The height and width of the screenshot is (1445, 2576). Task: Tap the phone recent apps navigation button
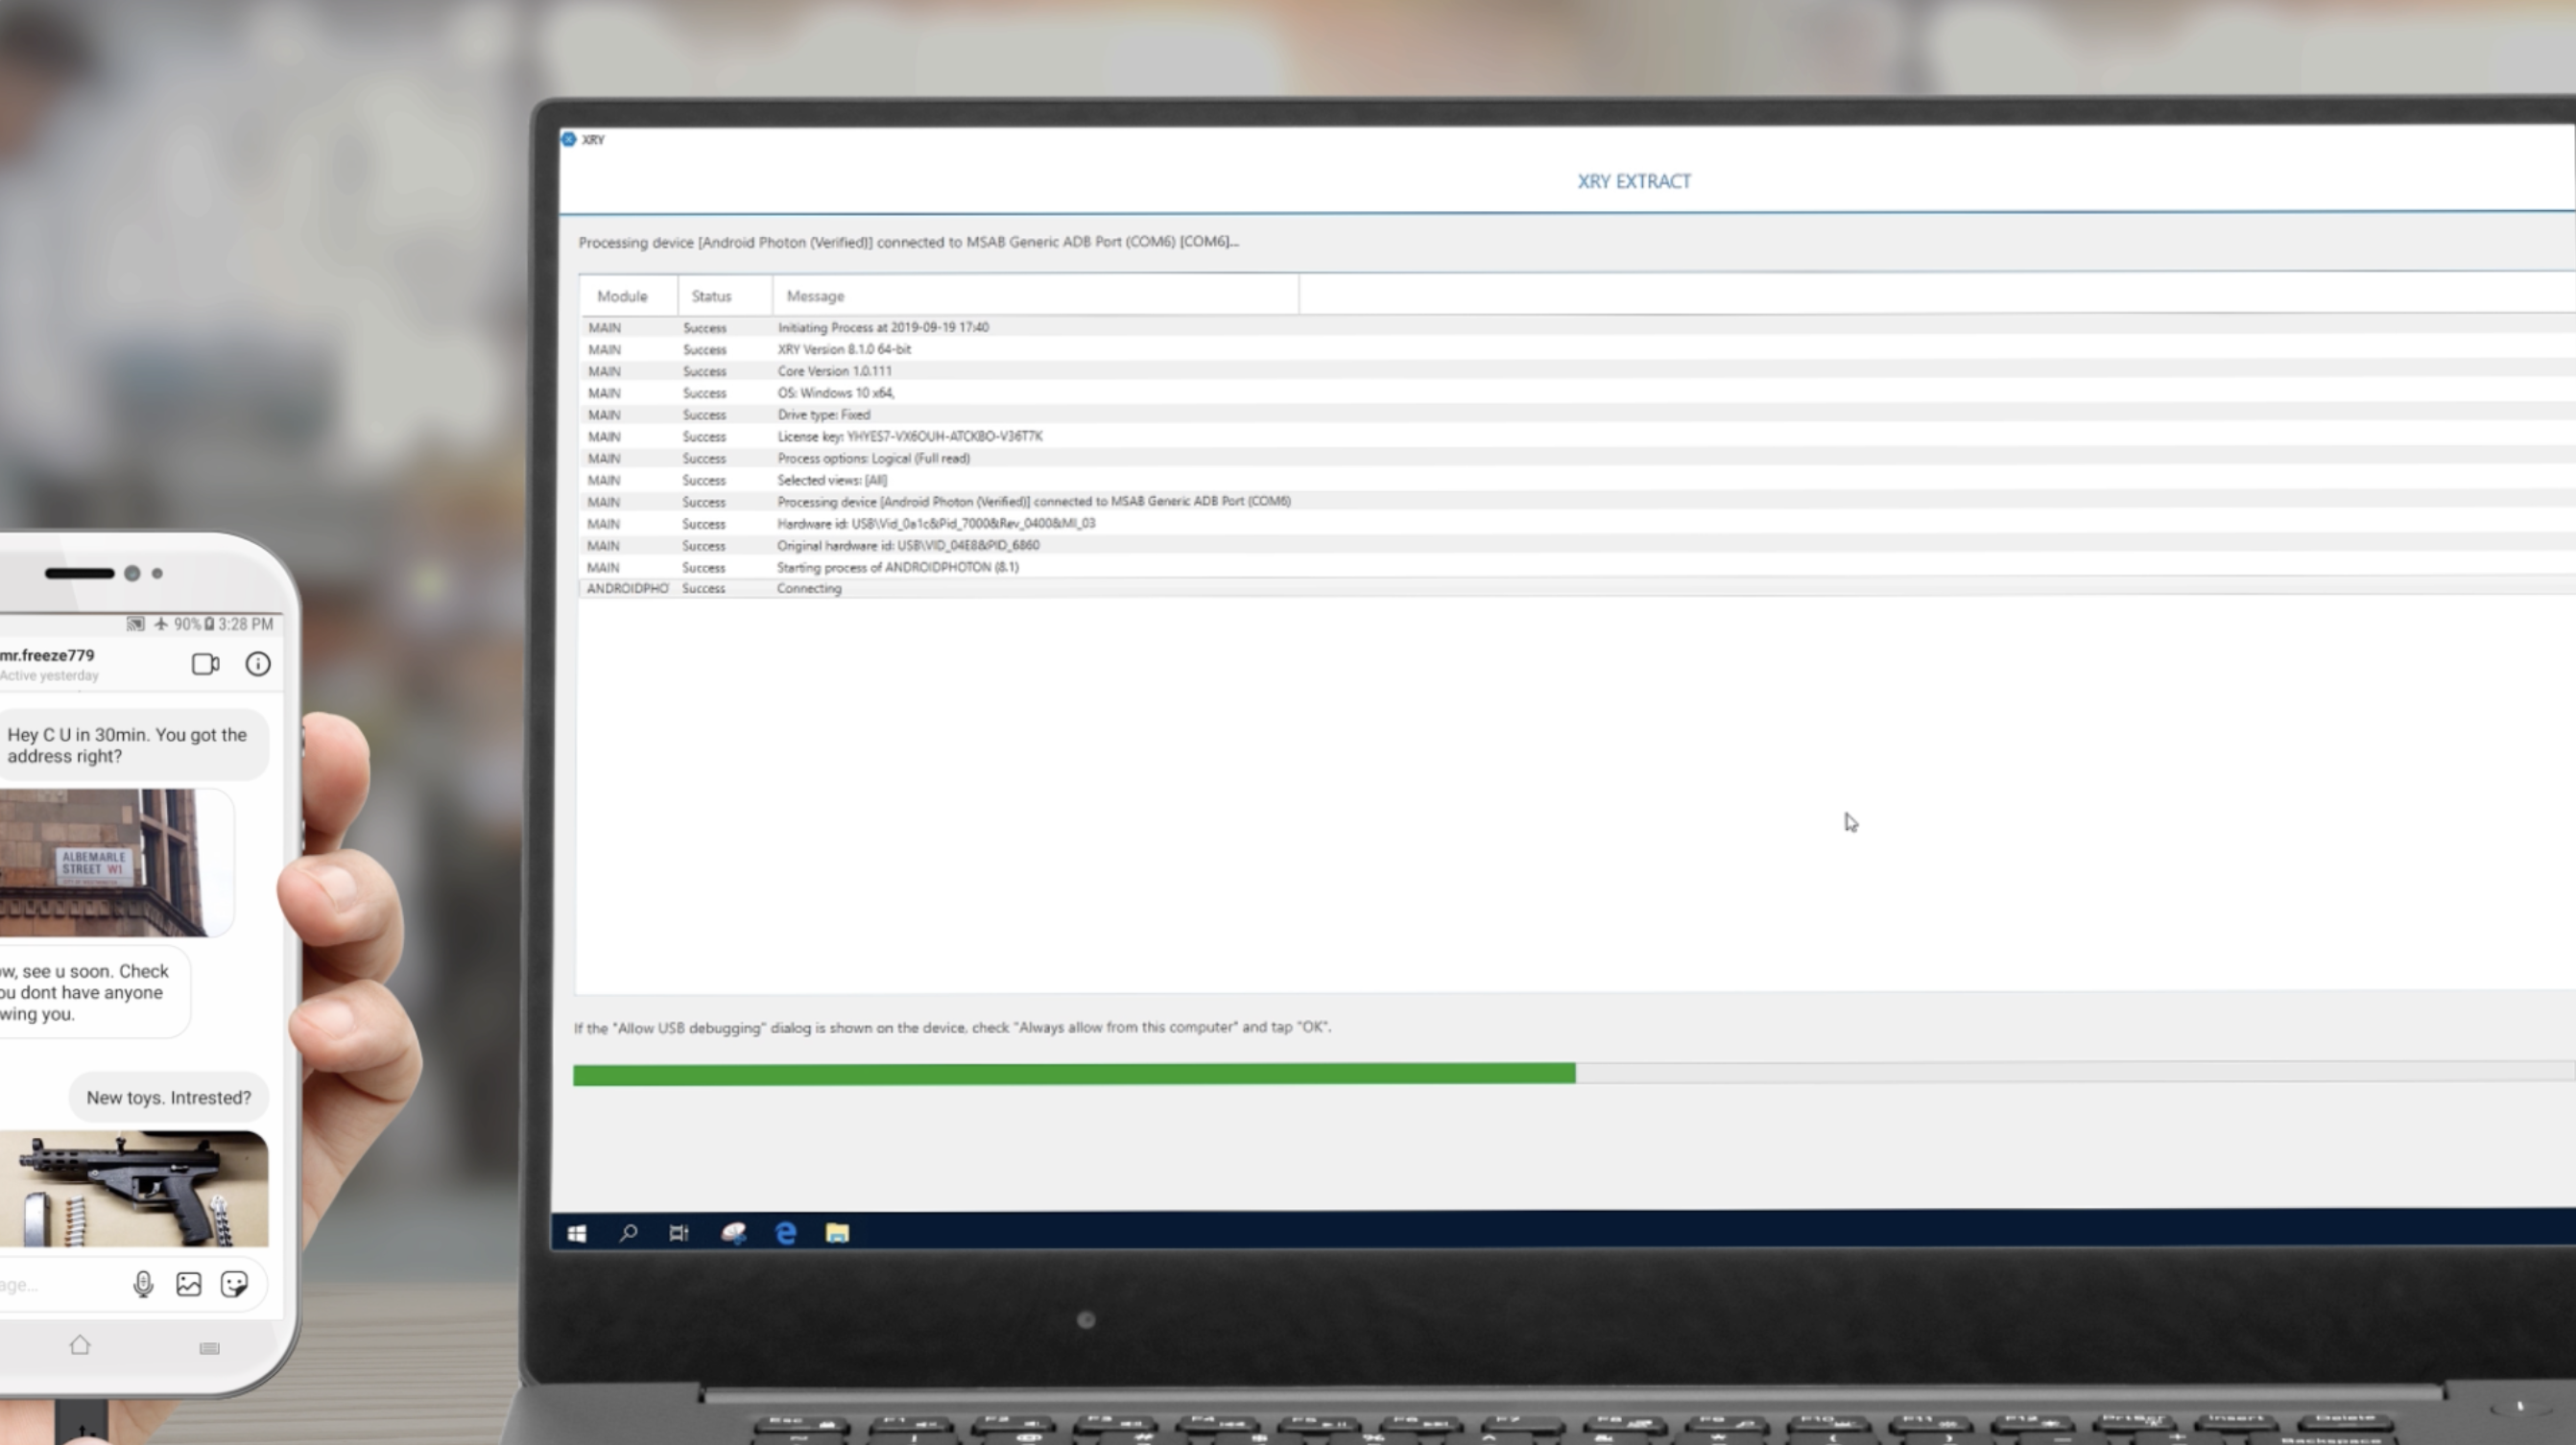[209, 1348]
